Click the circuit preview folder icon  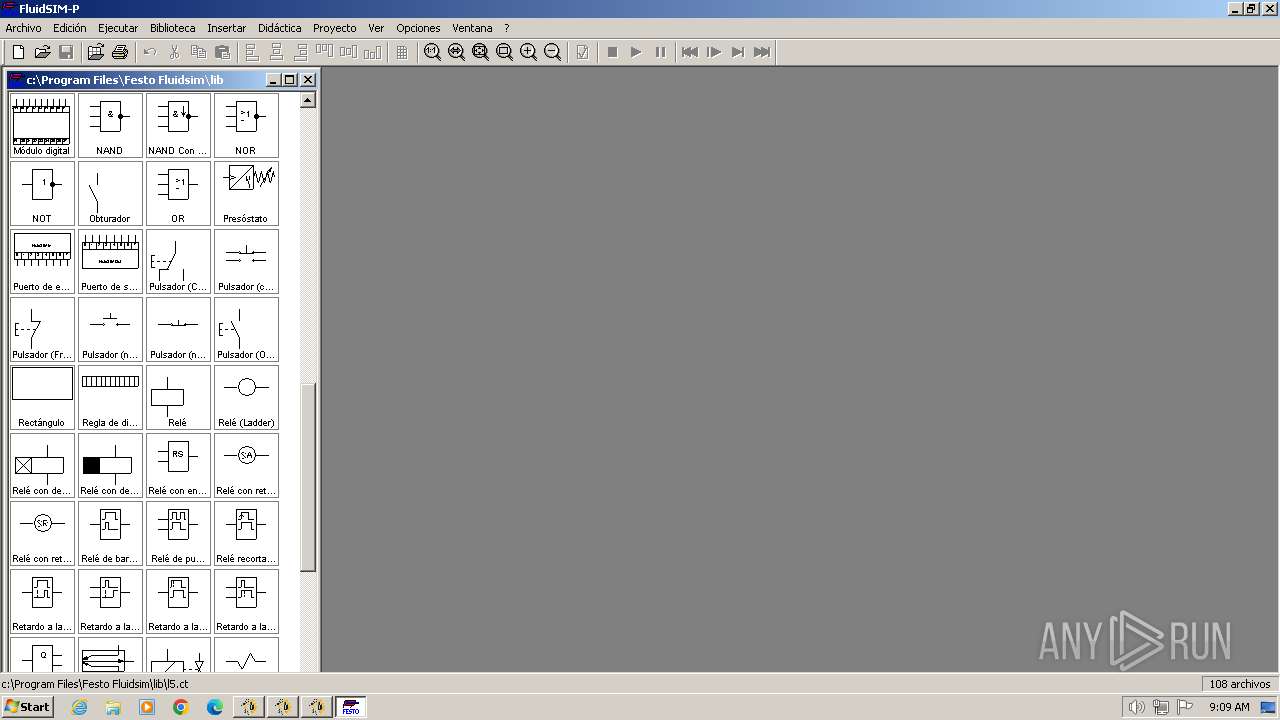pos(96,52)
